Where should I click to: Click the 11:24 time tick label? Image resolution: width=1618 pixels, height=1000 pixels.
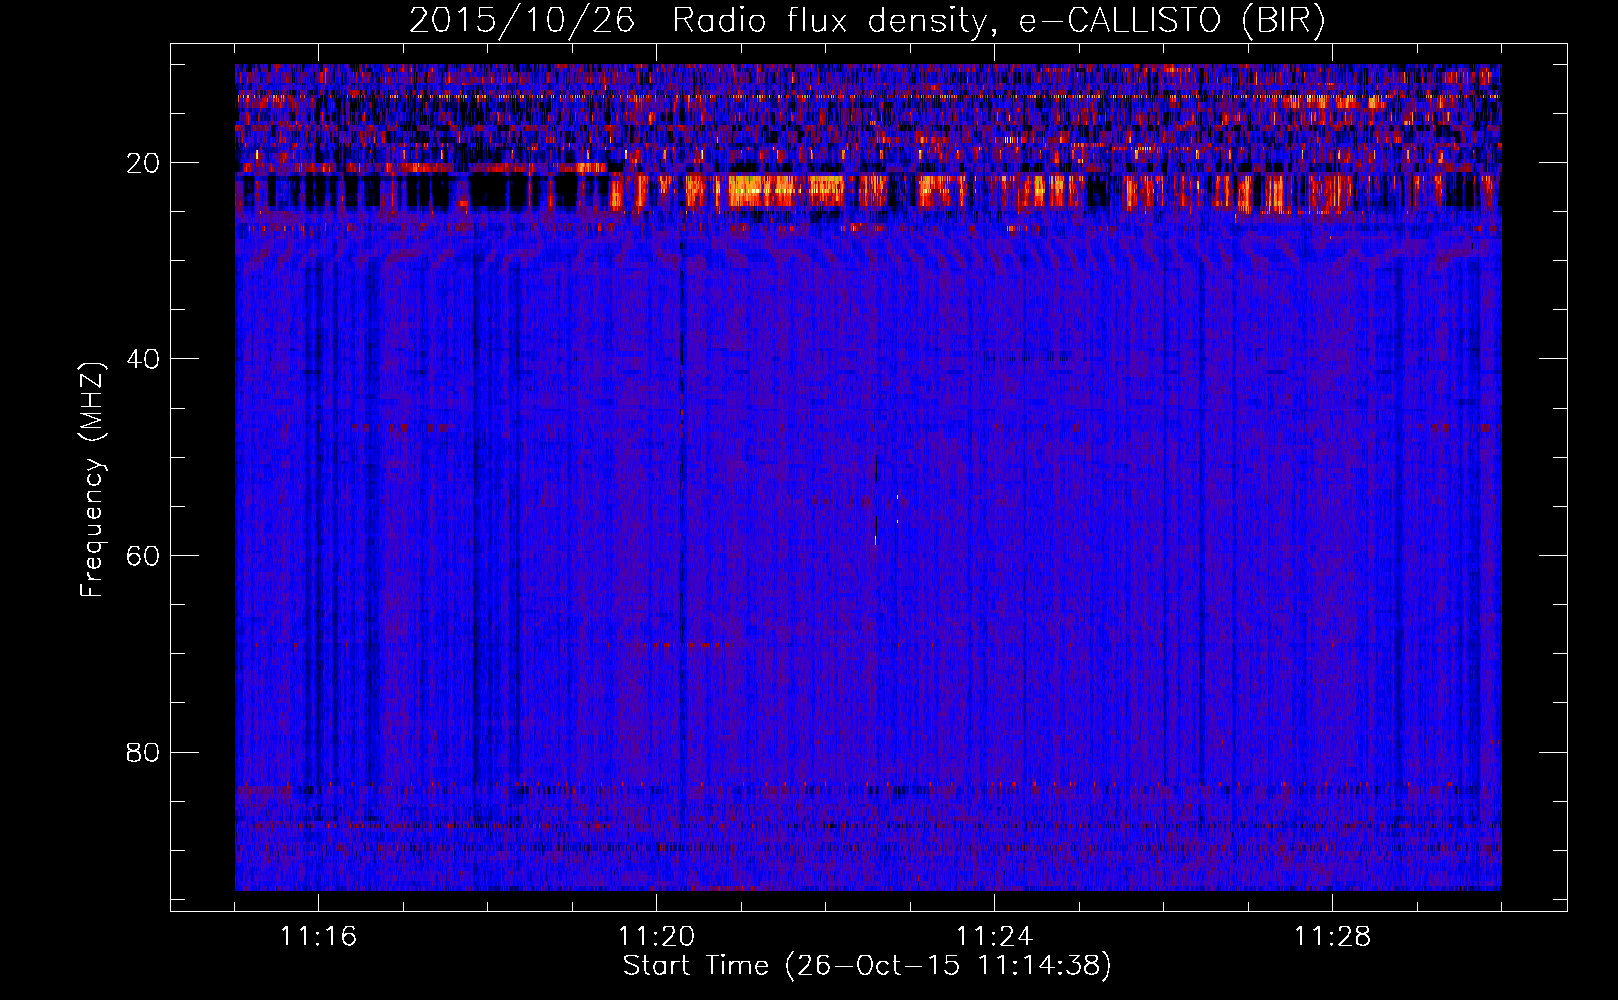pyautogui.click(x=994, y=937)
